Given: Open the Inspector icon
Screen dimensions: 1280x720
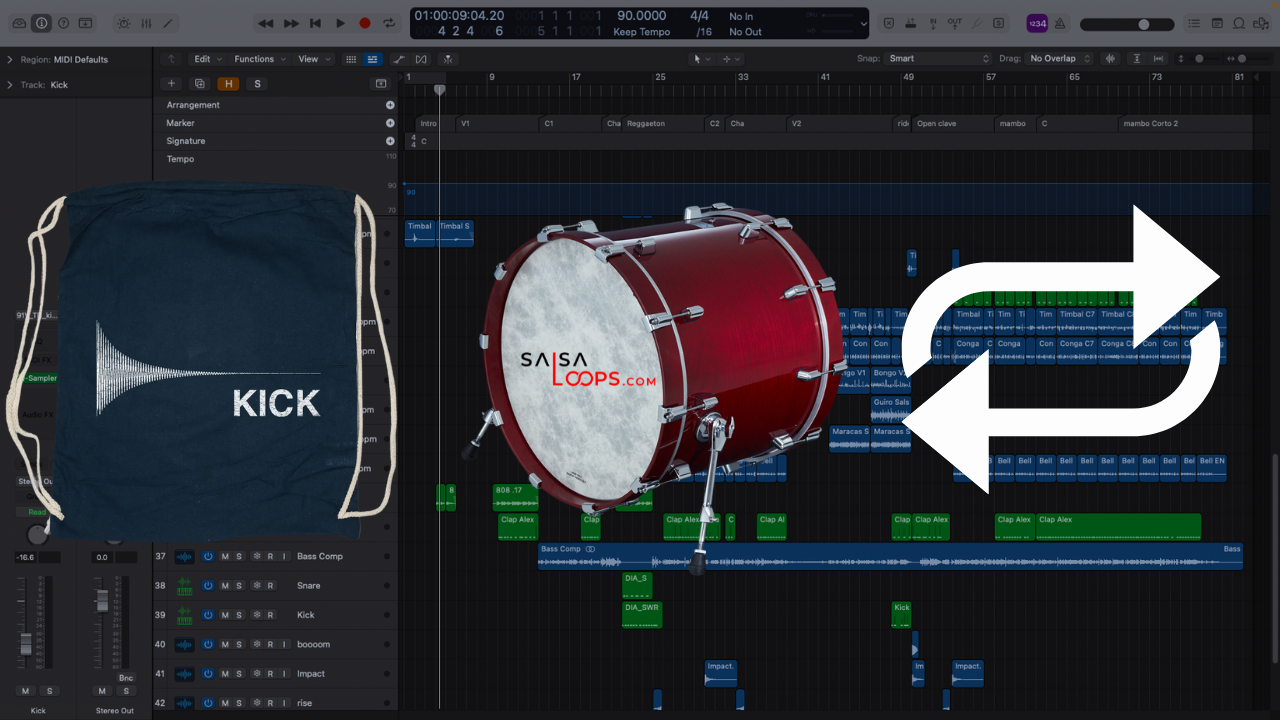Looking at the screenshot, I should tap(42, 22).
